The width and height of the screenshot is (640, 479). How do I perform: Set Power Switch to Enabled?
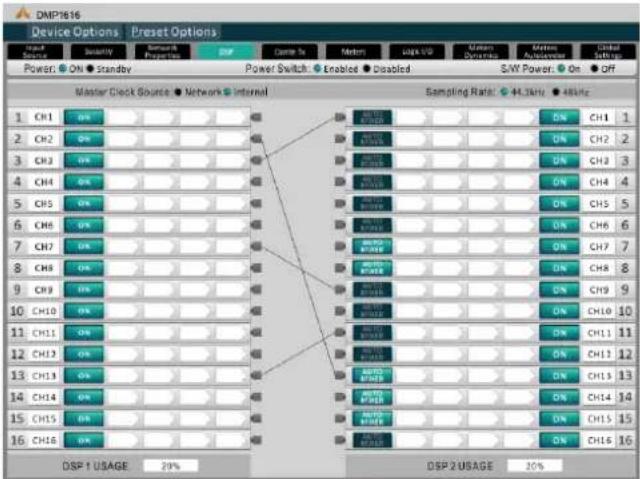pyautogui.click(x=317, y=69)
